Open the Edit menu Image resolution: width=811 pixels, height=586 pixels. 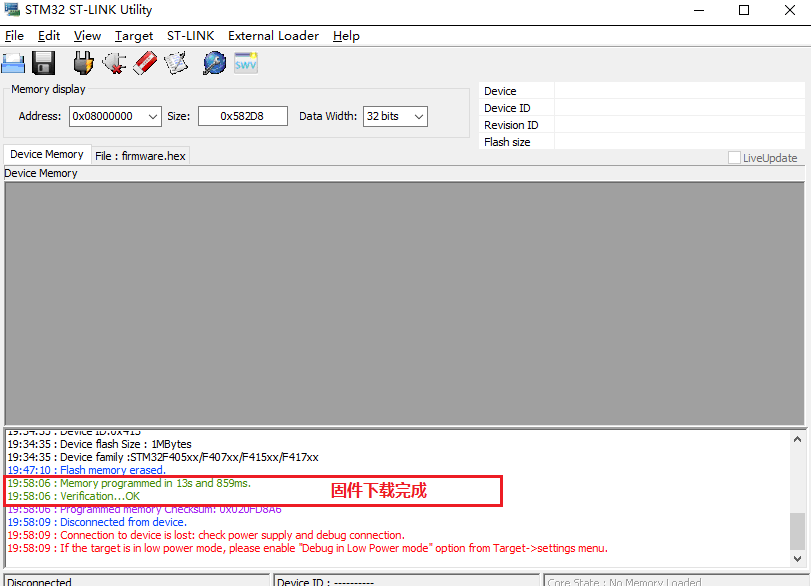49,36
